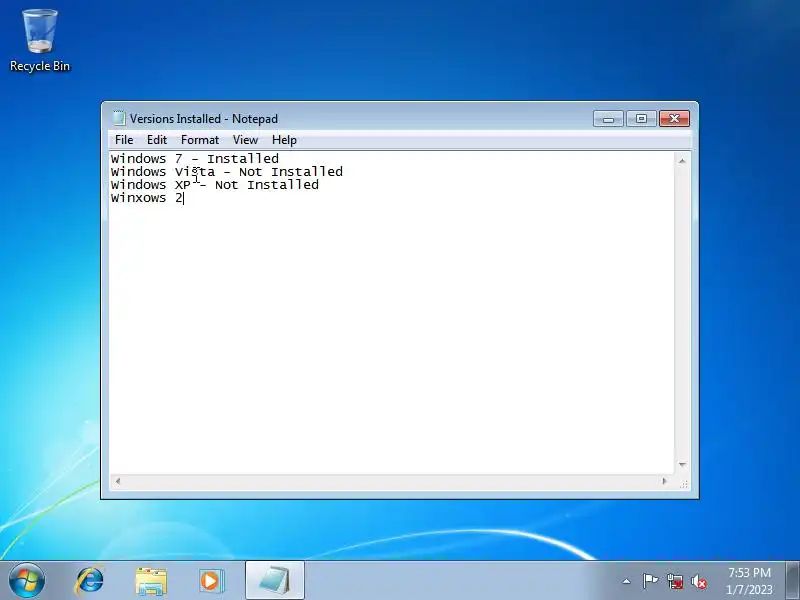Launch Windows Media Player from taskbar
Image resolution: width=800 pixels, height=600 pixels.
212,581
